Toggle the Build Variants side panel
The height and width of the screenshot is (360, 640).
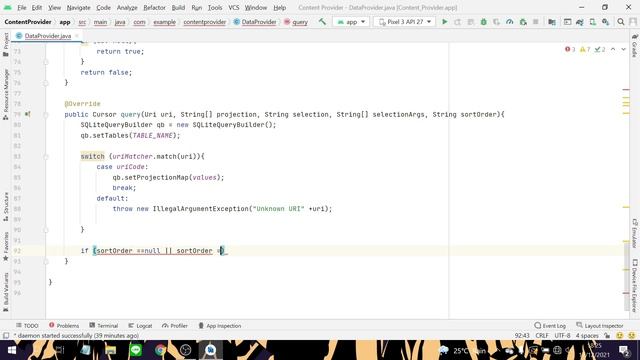tap(6, 292)
